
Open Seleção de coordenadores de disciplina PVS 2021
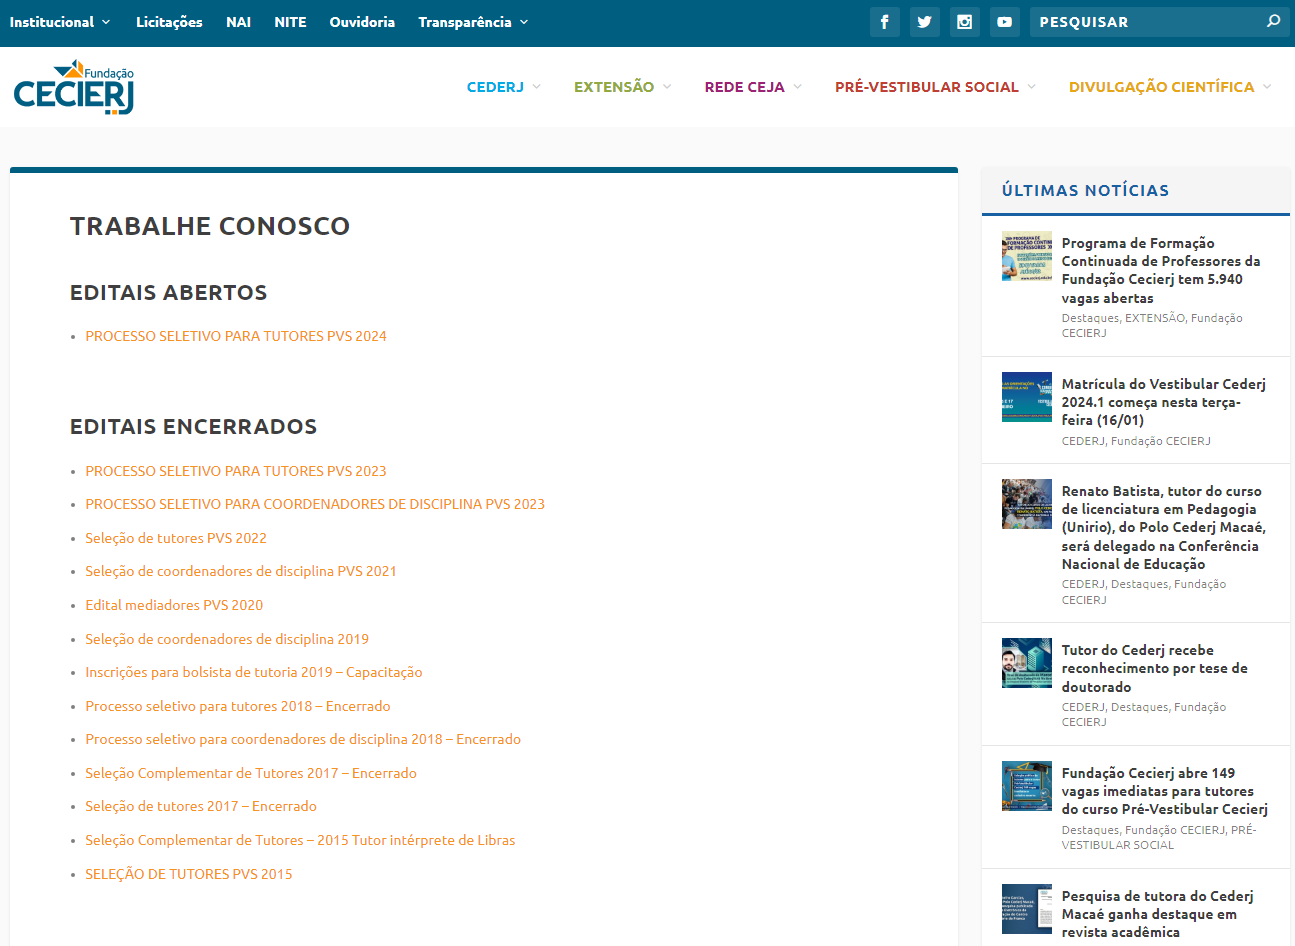pyautogui.click(x=241, y=571)
